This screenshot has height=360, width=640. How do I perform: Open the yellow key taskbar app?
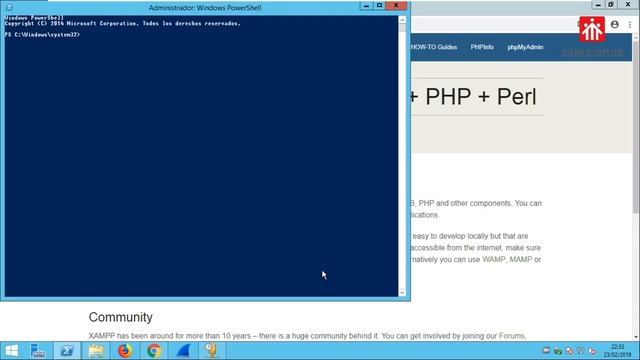[x=212, y=351]
